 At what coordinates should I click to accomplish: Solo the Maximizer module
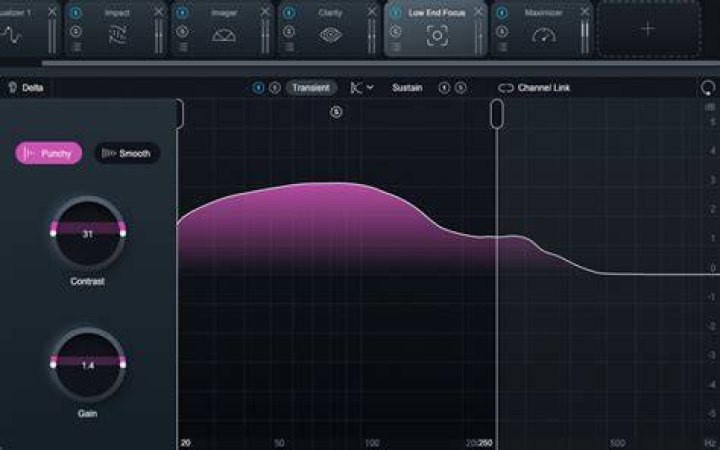click(502, 31)
